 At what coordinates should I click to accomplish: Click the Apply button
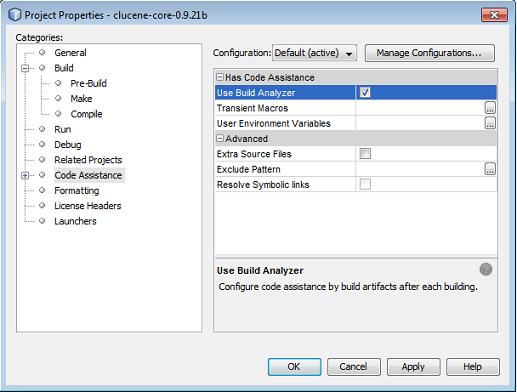[413, 367]
